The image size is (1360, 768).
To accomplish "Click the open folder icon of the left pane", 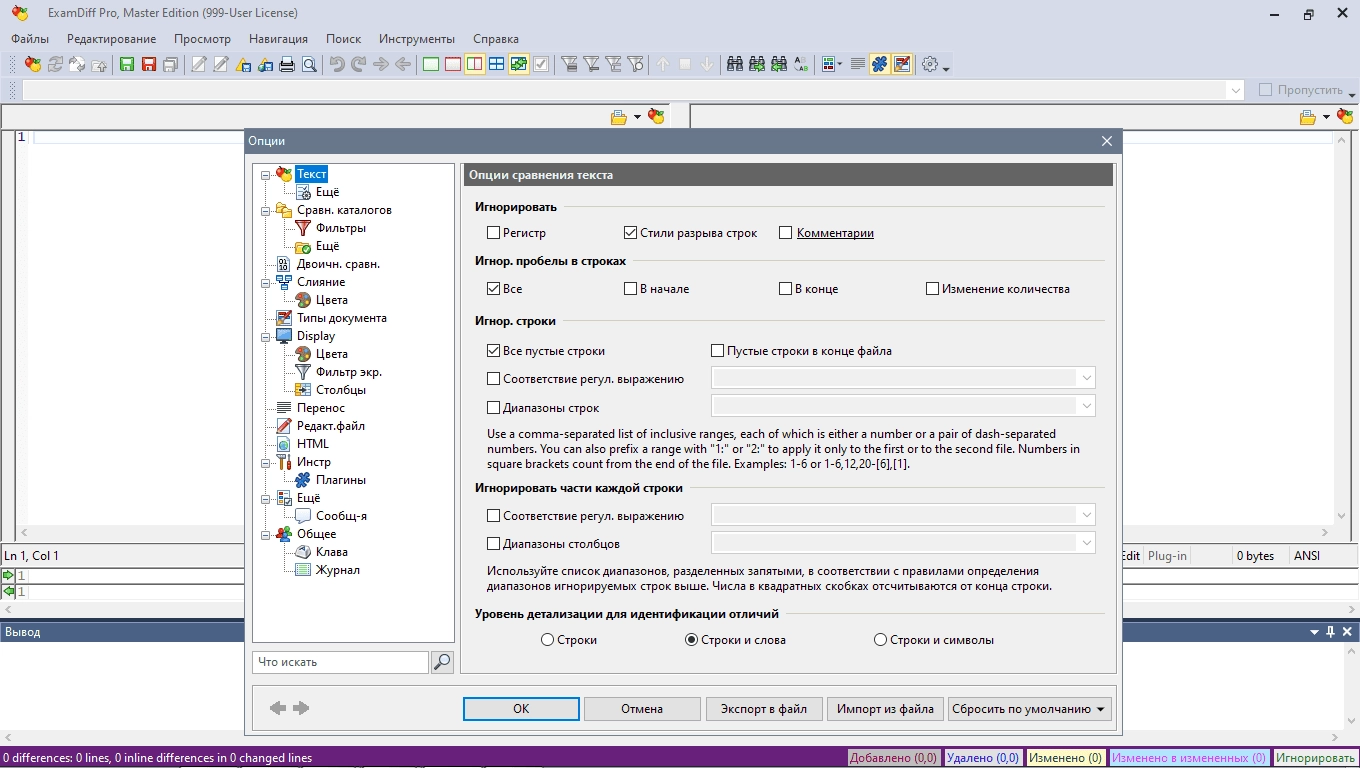I will (x=620, y=117).
